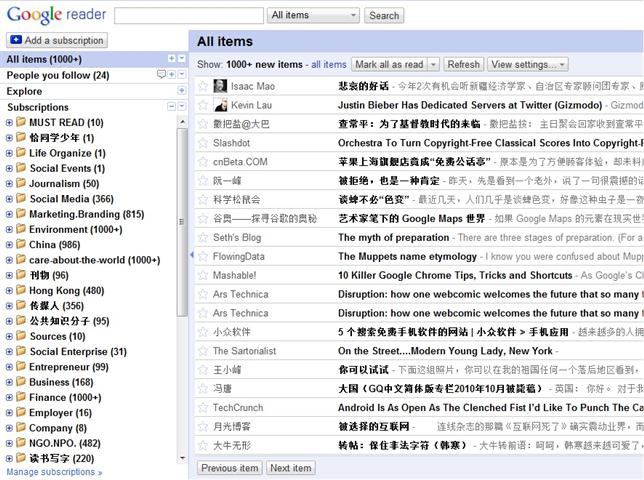
Task: Focus the search text field
Action: click(189, 16)
